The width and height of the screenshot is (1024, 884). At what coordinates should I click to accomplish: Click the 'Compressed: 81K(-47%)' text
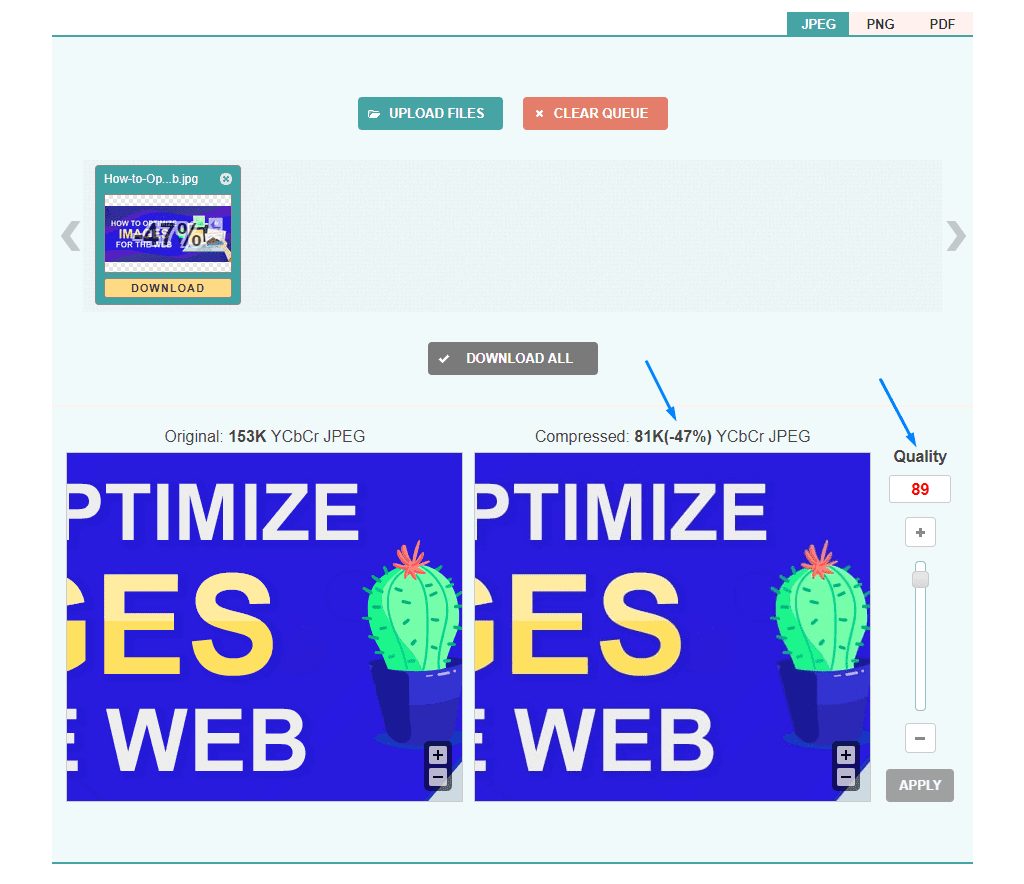coord(623,436)
